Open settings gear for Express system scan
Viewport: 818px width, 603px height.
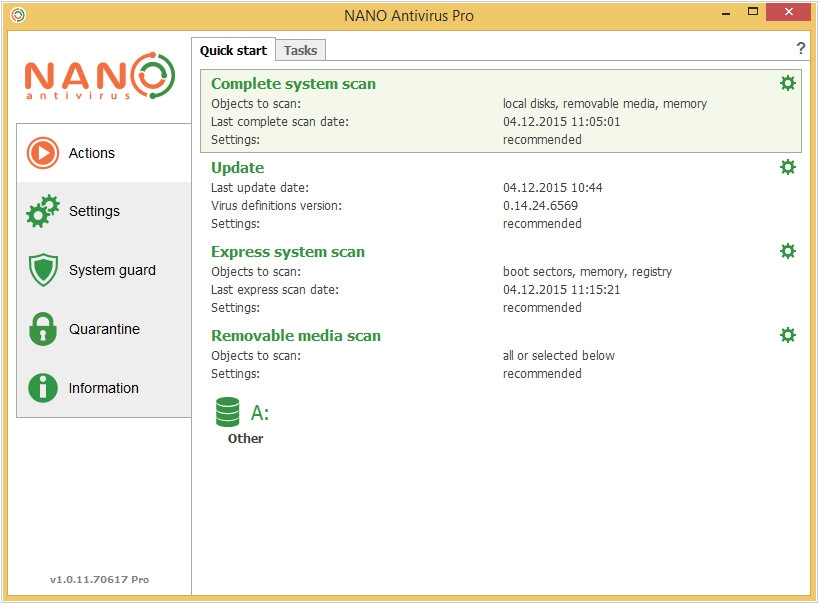787,251
